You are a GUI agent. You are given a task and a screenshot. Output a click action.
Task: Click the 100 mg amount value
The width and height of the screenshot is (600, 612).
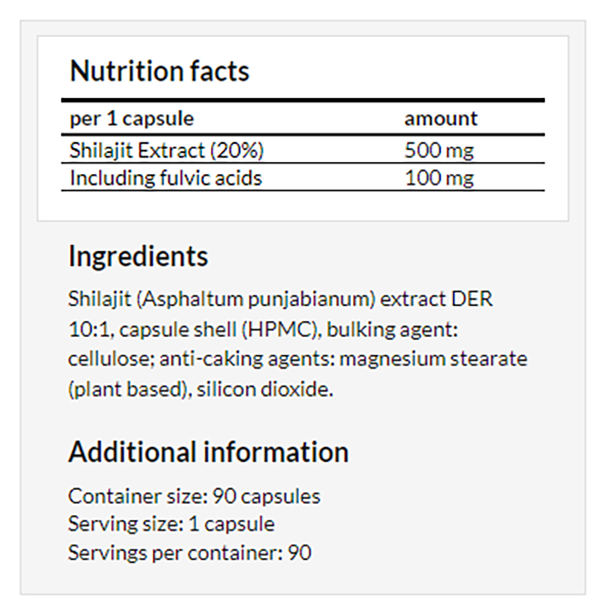439,178
